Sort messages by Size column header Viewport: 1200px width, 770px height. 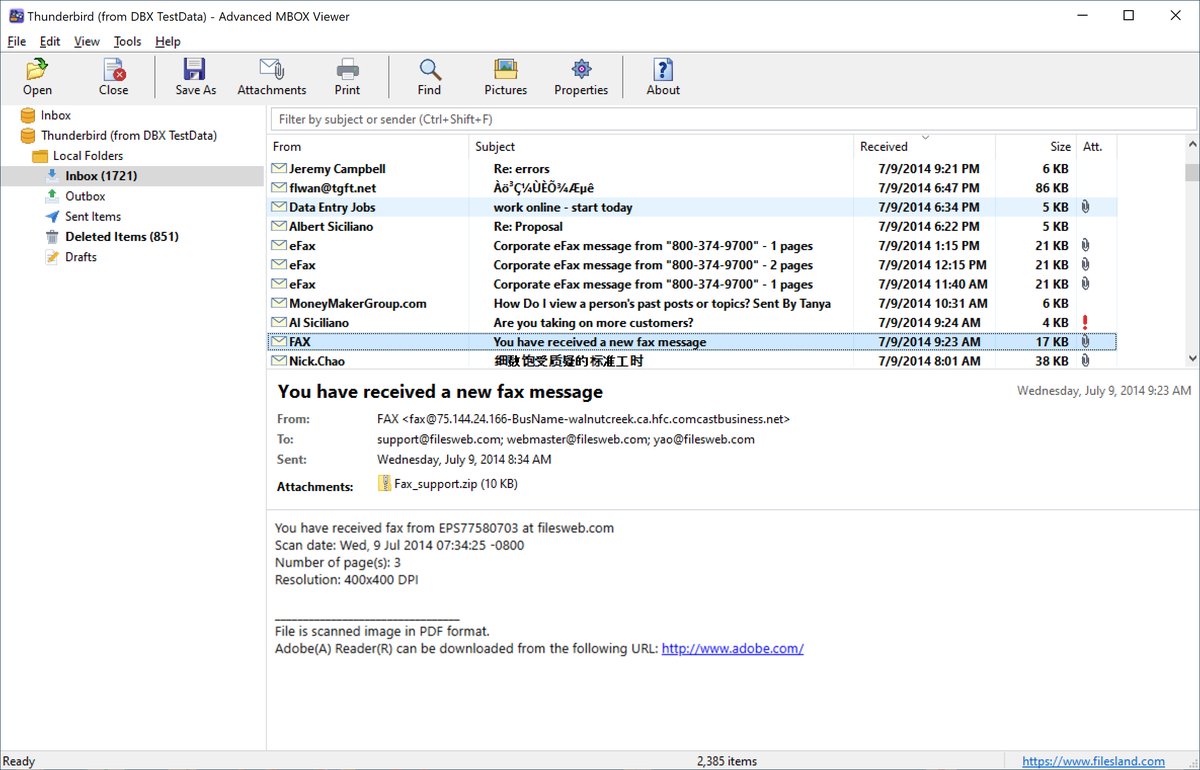coord(1035,146)
